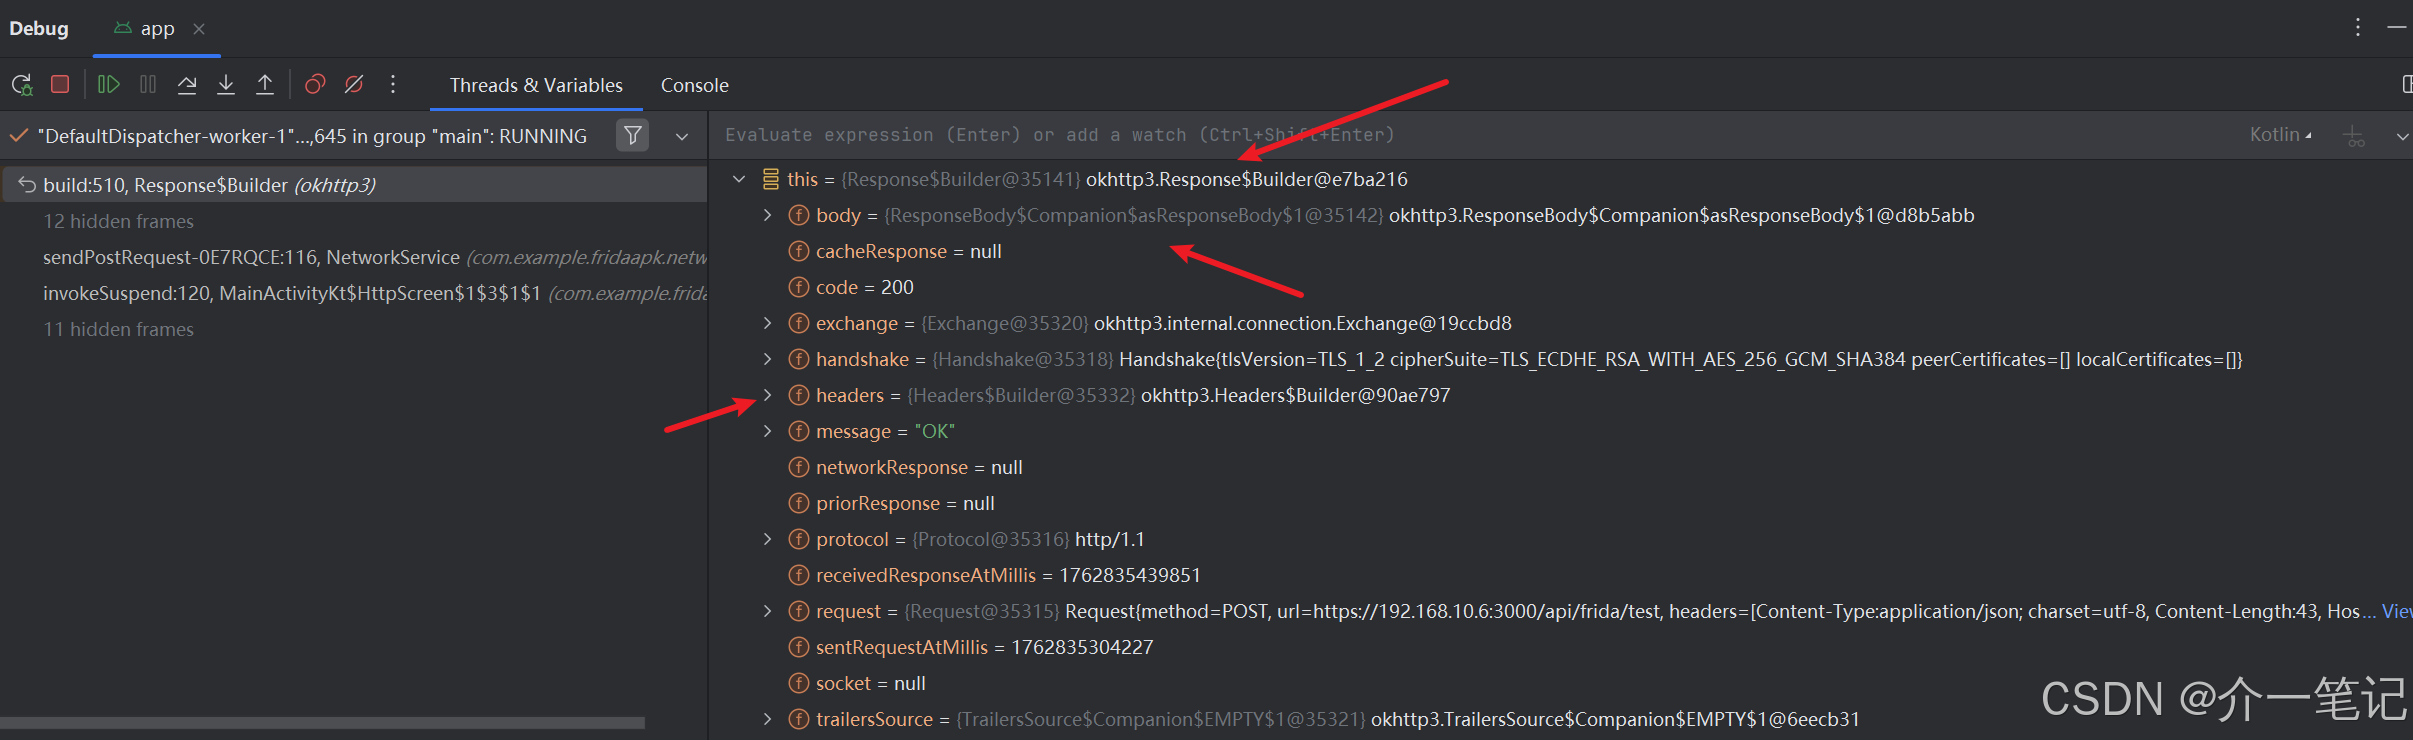Close the app debug tab
Viewport: 2413px width, 740px height.
tap(199, 29)
